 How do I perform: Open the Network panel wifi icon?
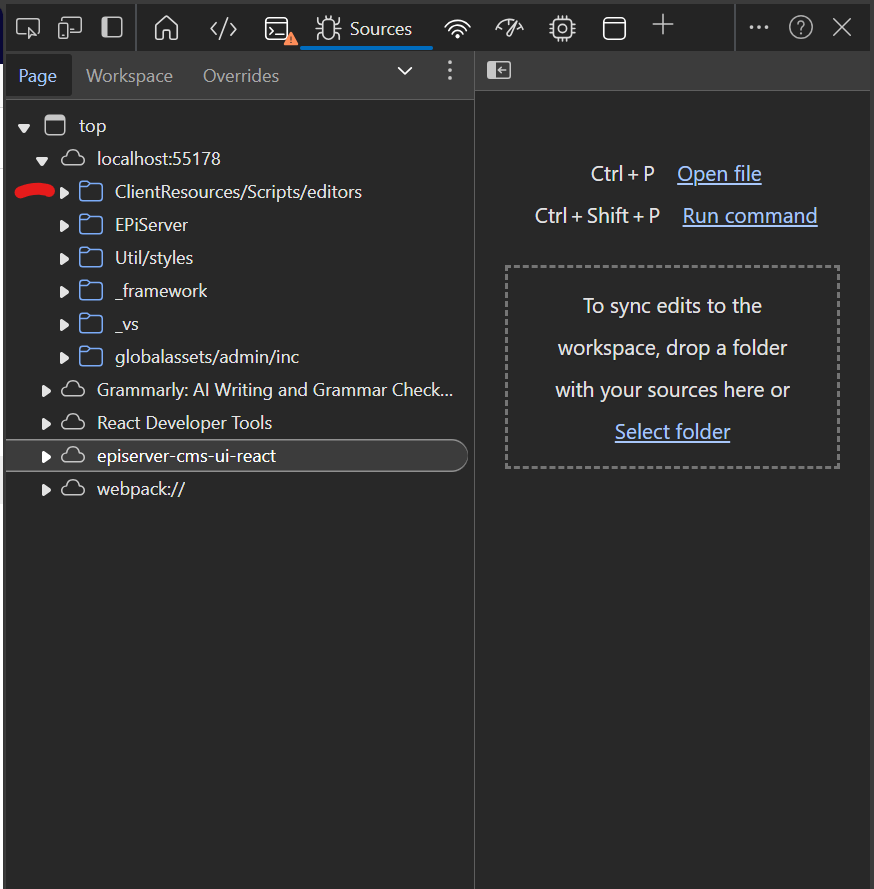point(457,29)
